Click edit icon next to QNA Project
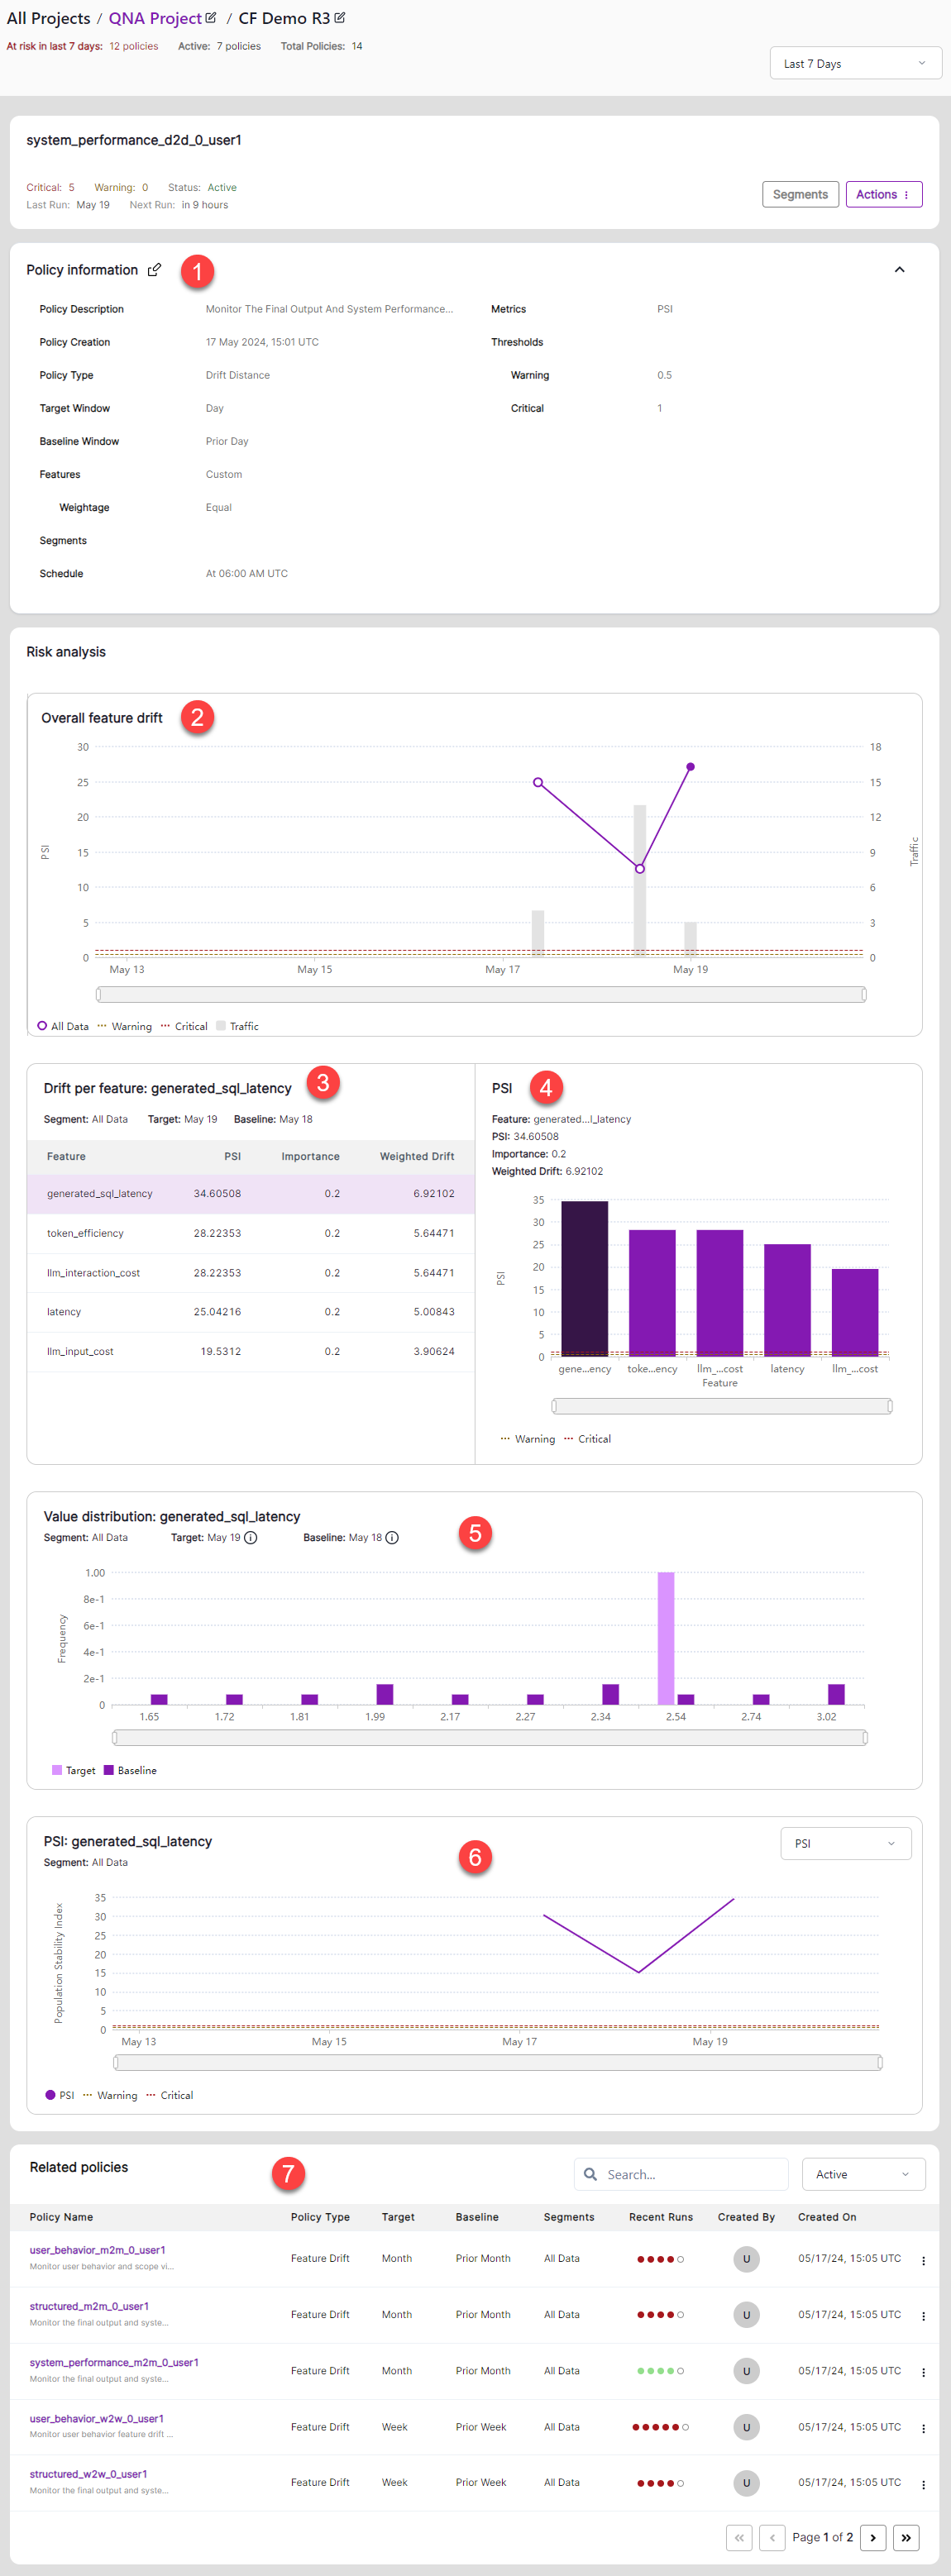Viewport: 951px width, 2576px height. click(211, 18)
